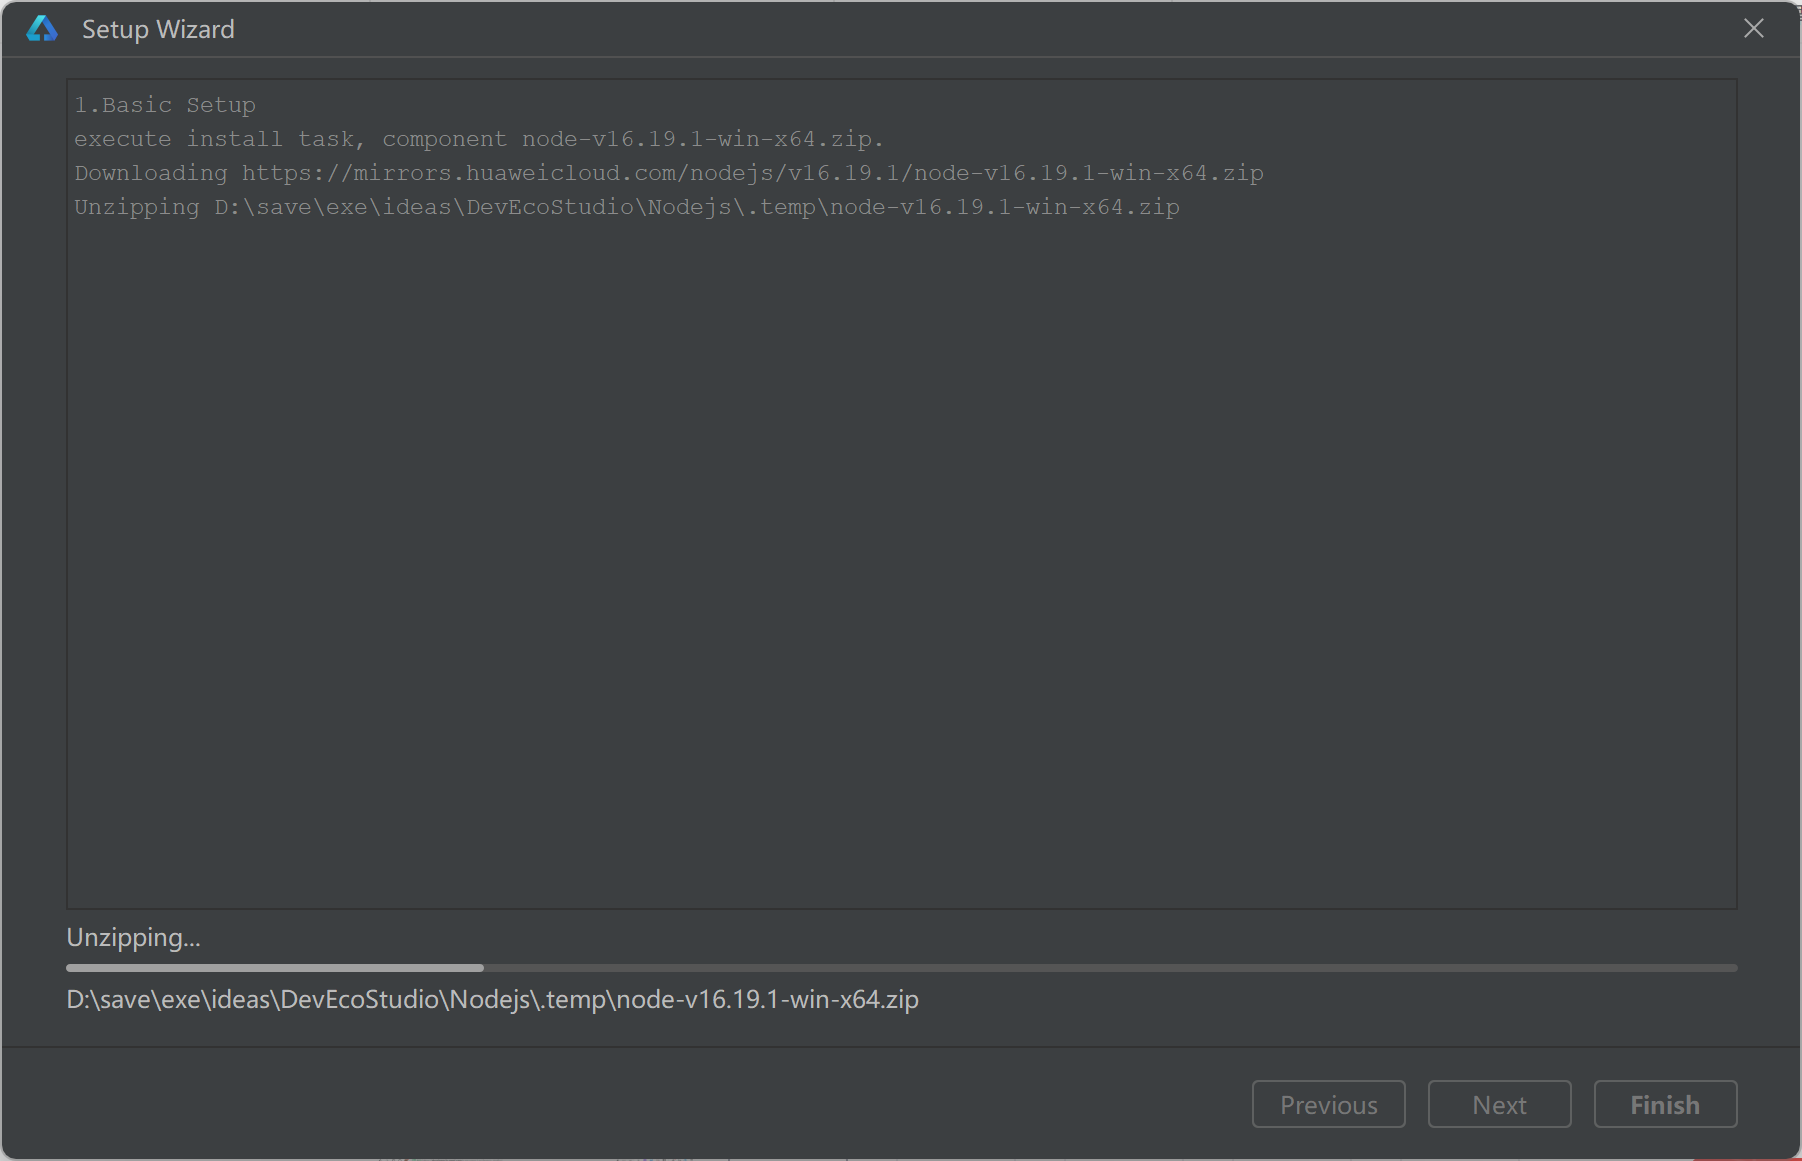This screenshot has width=1802, height=1161.
Task: Click the word 'component' in the log
Action: coord(444,139)
